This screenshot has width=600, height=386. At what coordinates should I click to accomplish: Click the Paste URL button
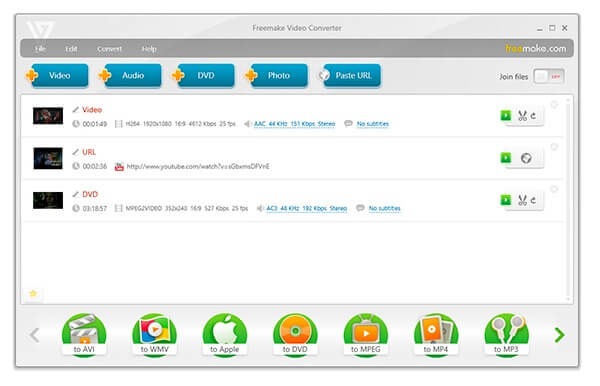(350, 75)
